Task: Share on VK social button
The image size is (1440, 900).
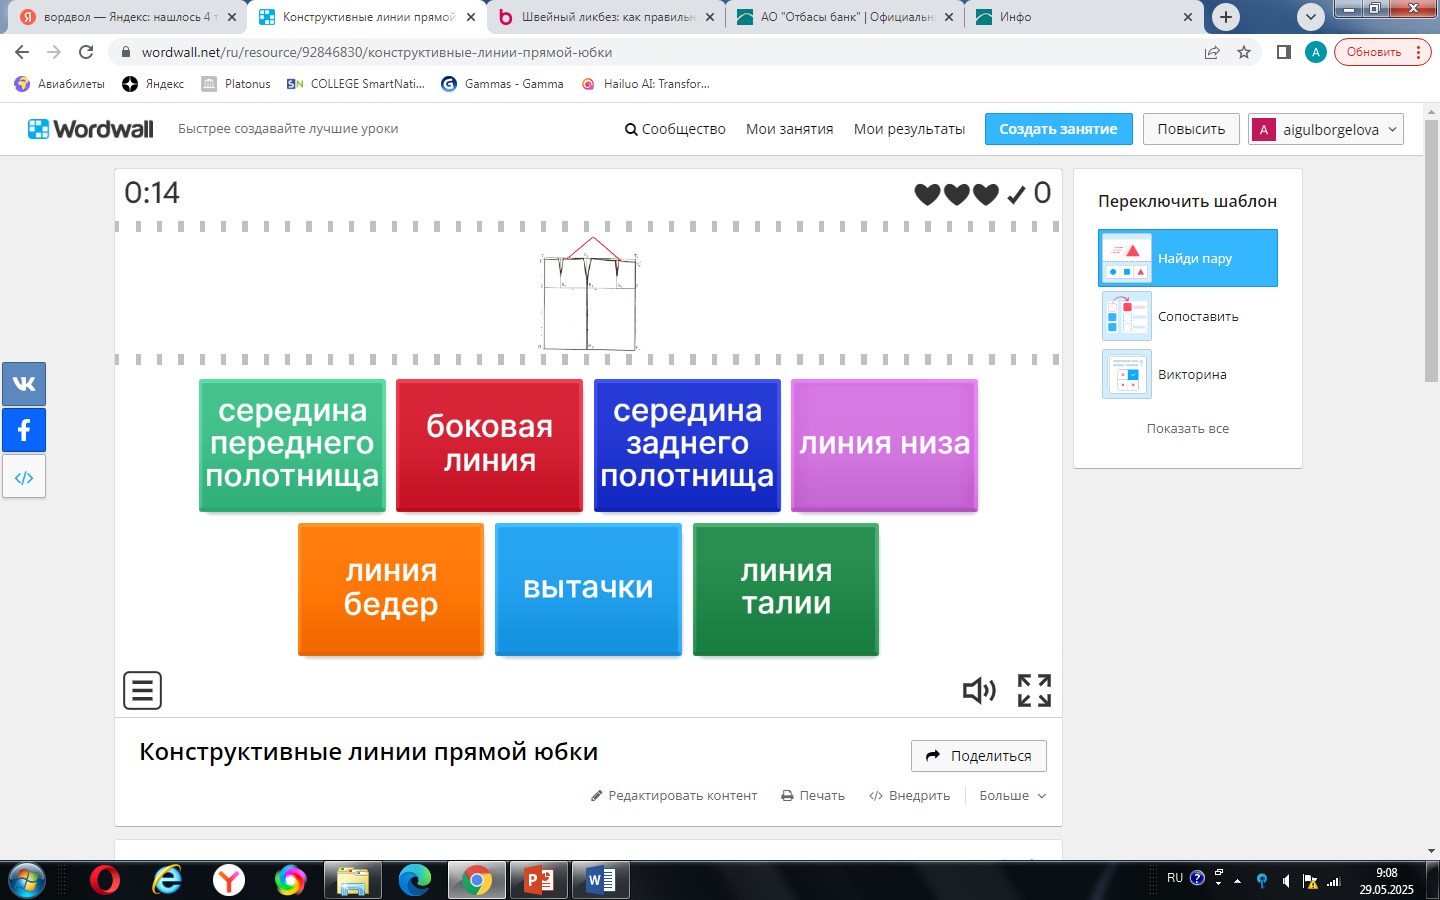Action: tap(24, 384)
